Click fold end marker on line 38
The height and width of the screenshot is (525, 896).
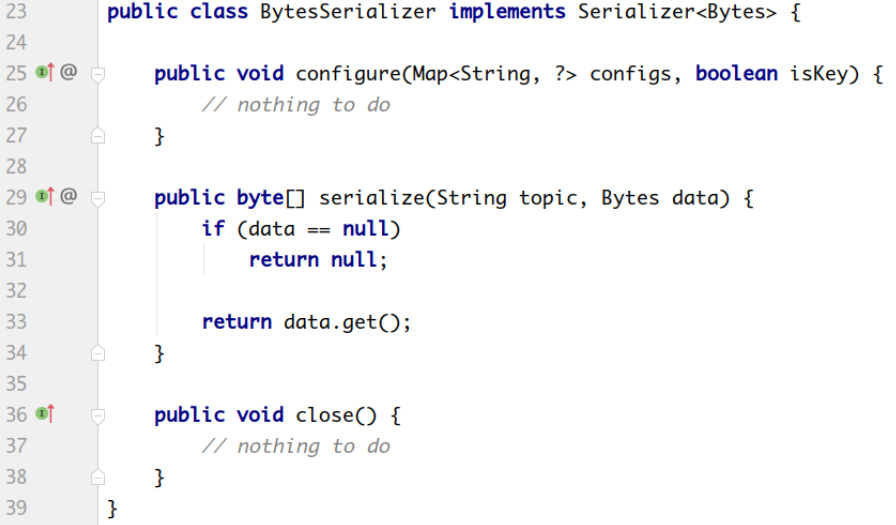(98, 477)
